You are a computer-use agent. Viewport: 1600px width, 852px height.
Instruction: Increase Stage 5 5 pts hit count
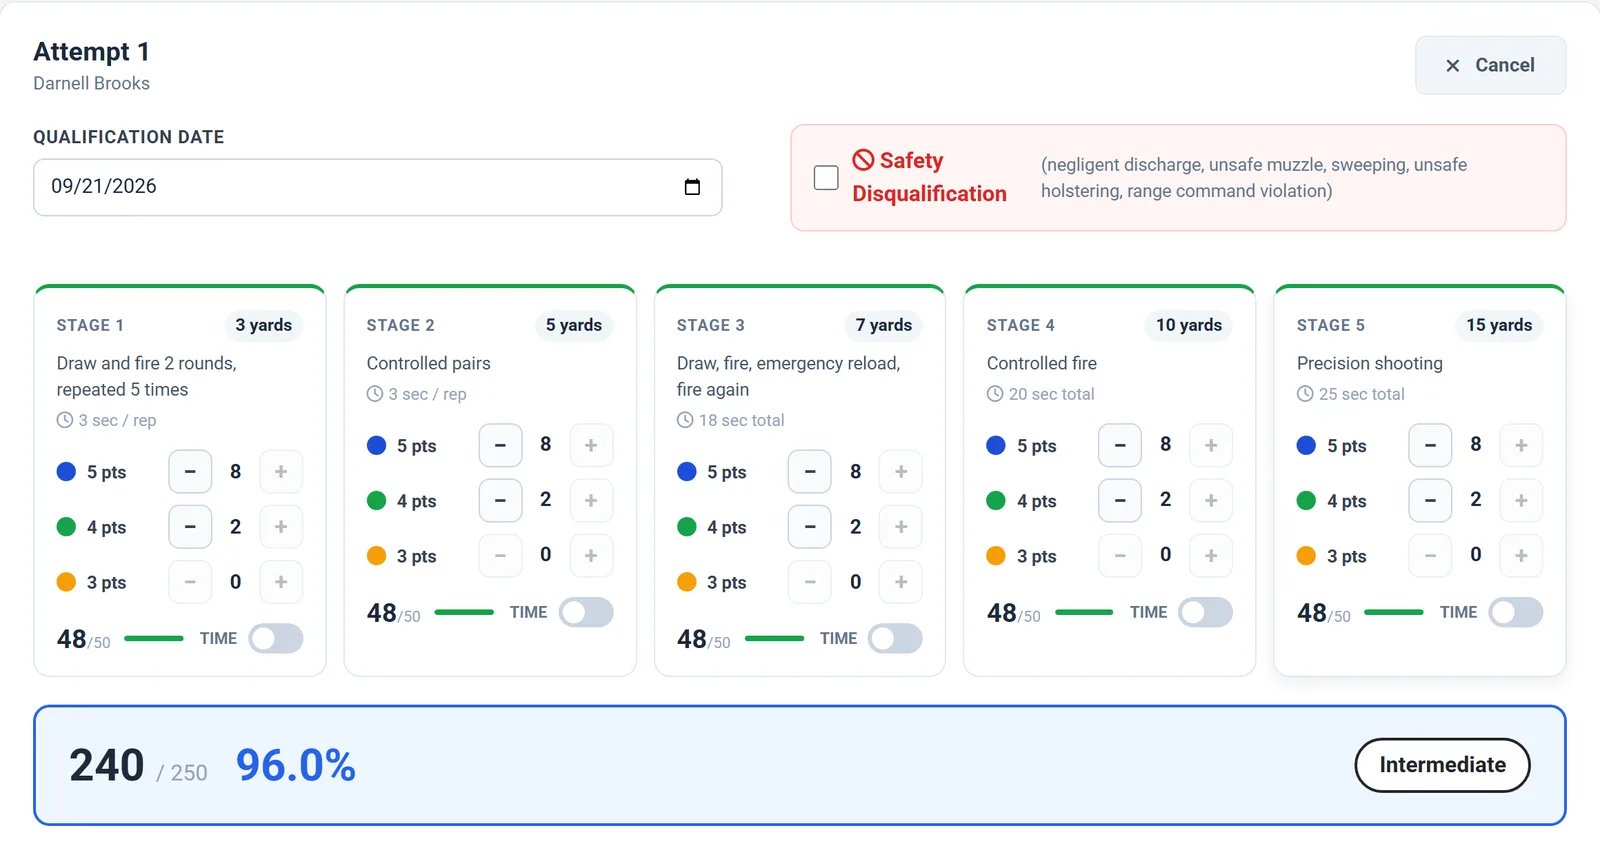1521,446
